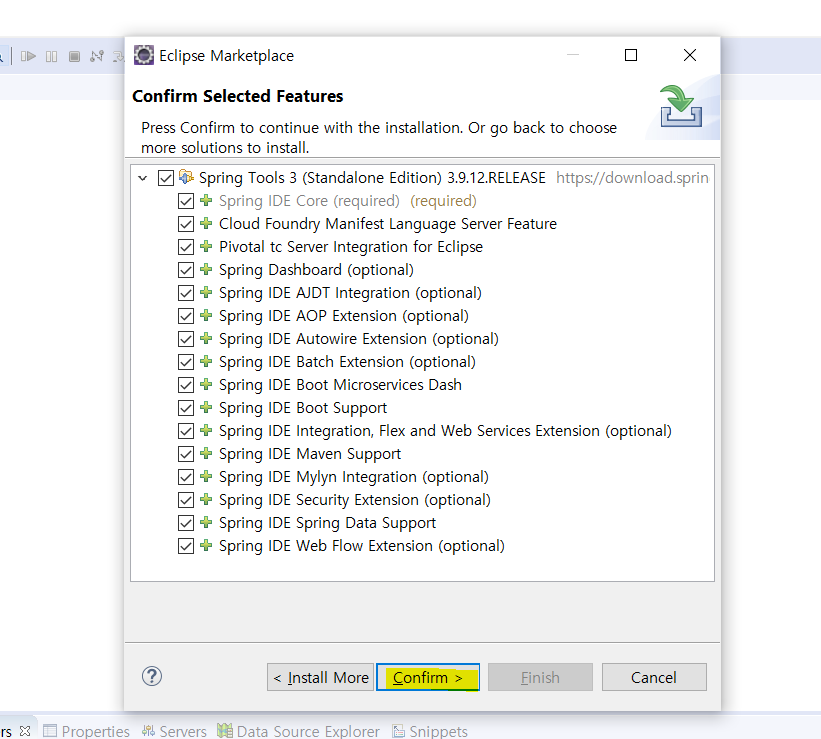Screen dimensions: 821x739
Task: Click the Confirm button
Action: [x=428, y=677]
